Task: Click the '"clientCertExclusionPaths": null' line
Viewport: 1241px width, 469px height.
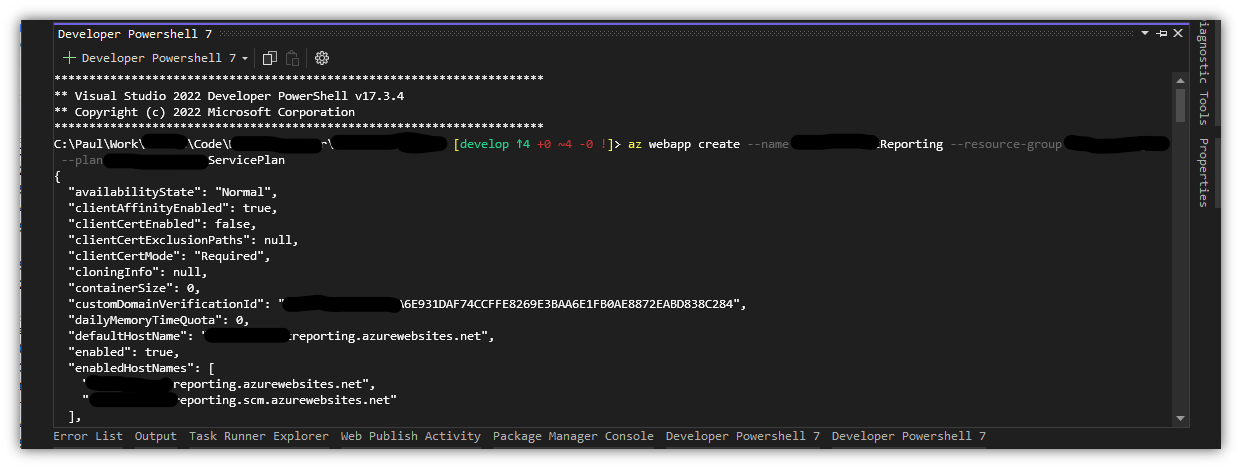Action: (x=182, y=240)
